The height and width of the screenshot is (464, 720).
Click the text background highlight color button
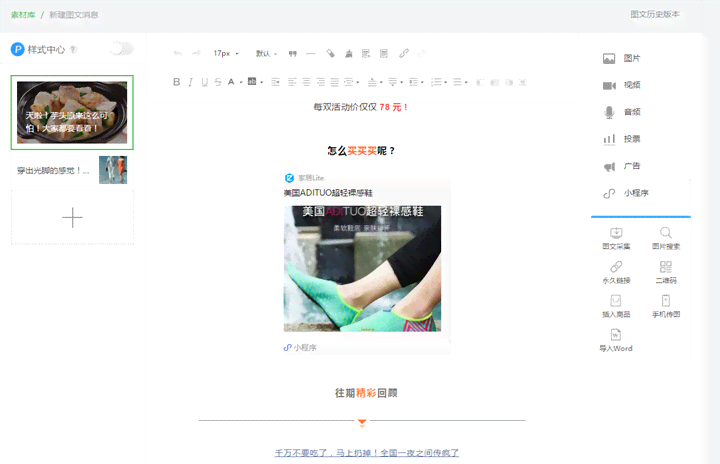click(x=252, y=81)
